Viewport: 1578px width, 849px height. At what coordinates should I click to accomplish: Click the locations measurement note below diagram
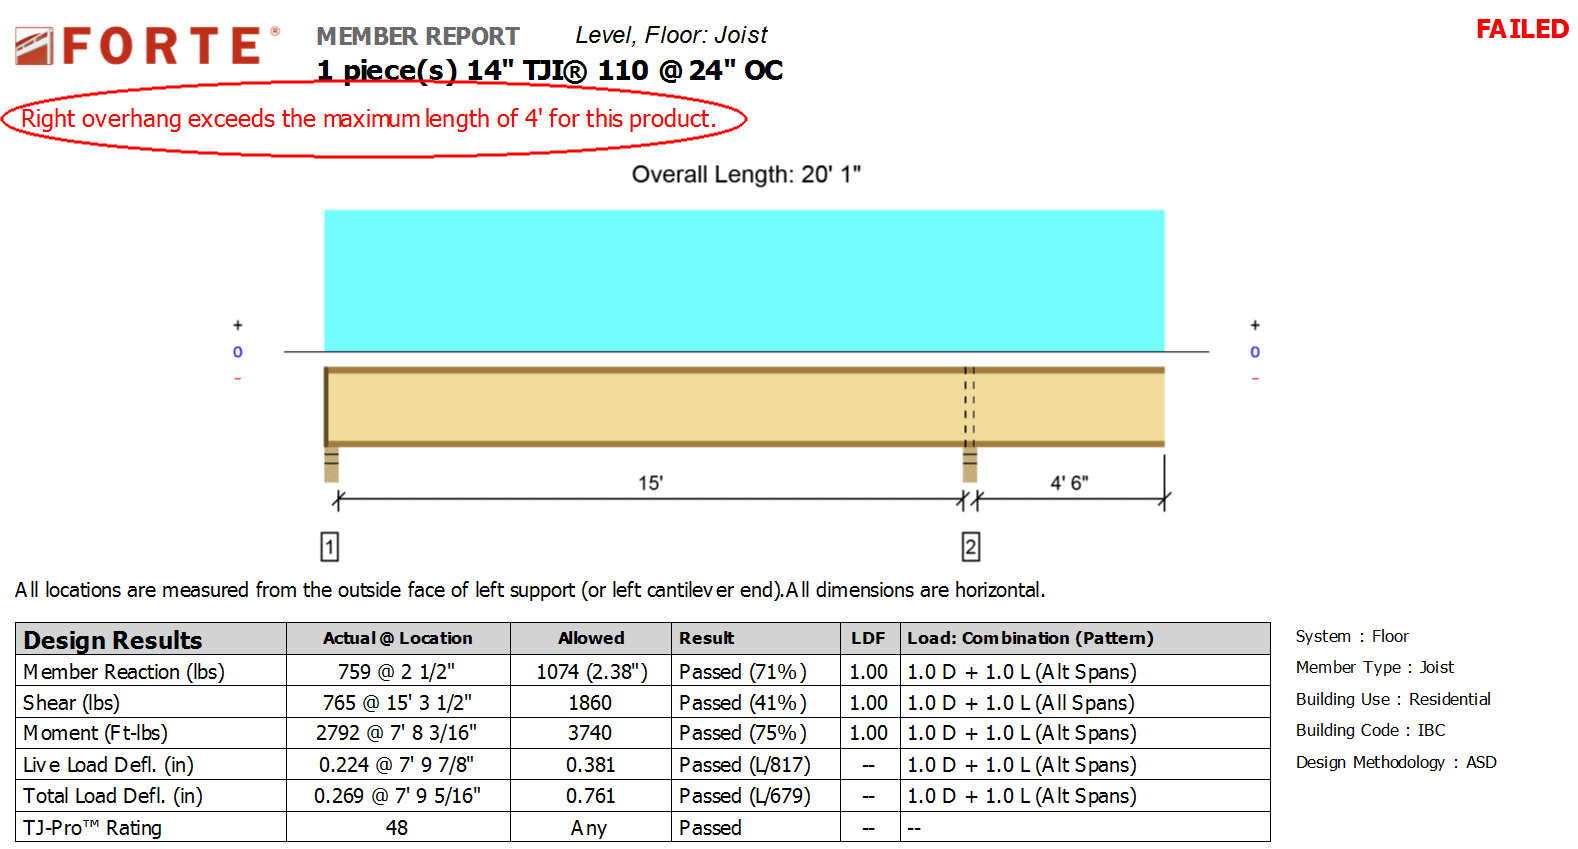tap(530, 590)
